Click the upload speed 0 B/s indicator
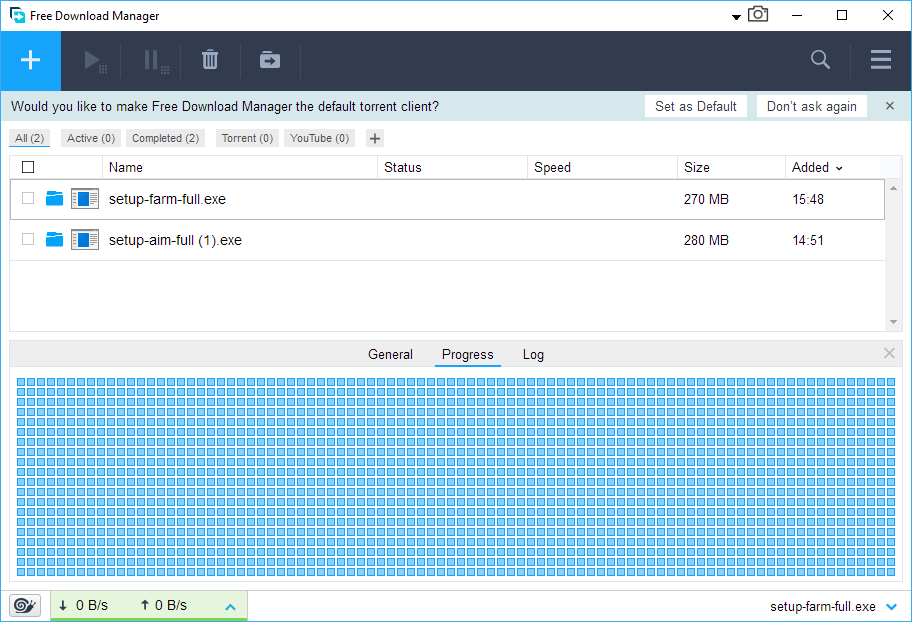This screenshot has height=622, width=912. coord(163,606)
